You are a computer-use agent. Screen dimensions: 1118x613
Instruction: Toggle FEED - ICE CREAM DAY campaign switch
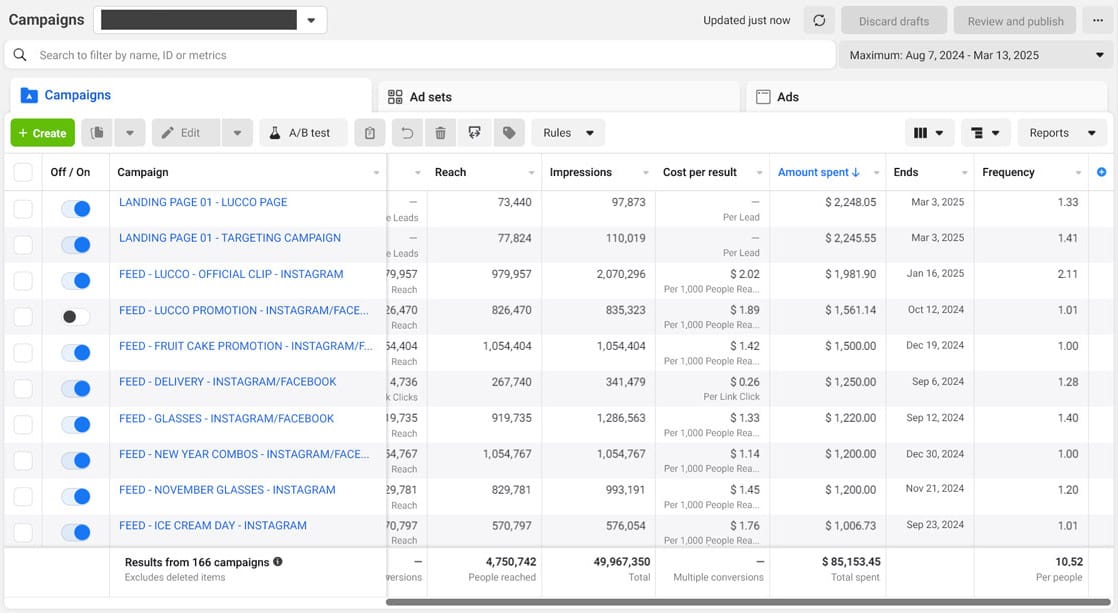[x=76, y=532]
